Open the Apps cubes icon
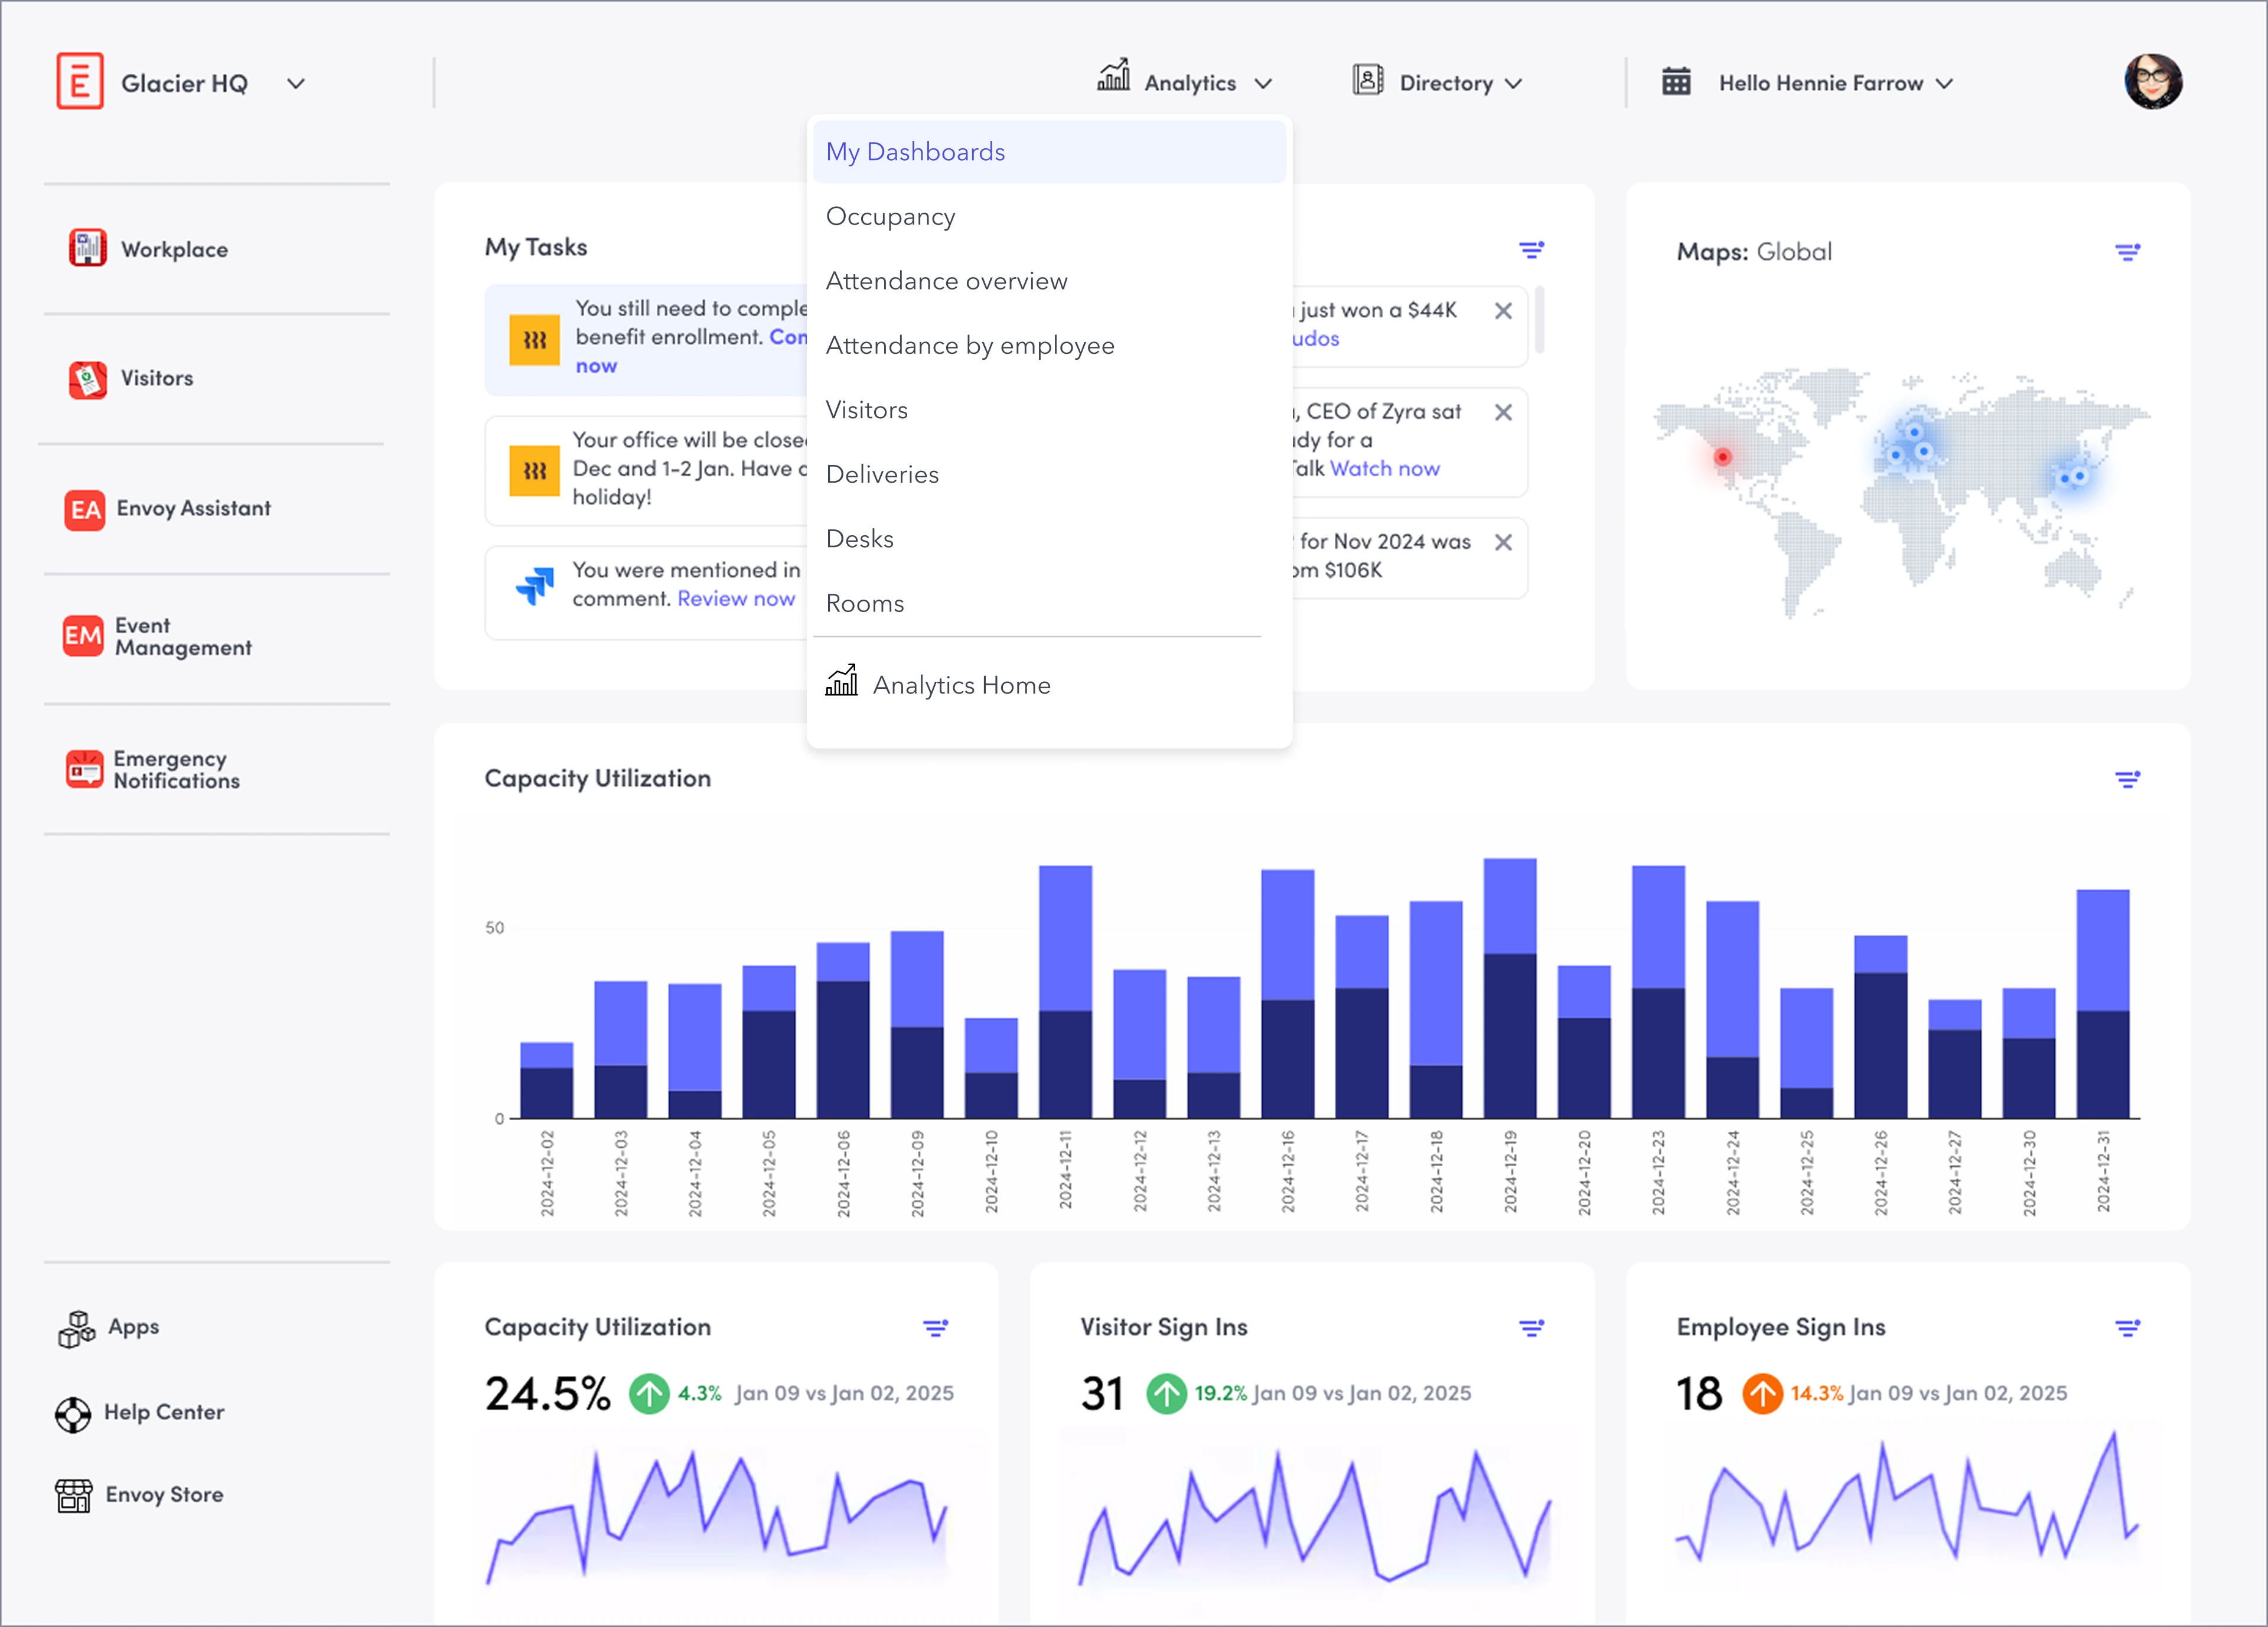The image size is (2268, 1627). tap(76, 1329)
